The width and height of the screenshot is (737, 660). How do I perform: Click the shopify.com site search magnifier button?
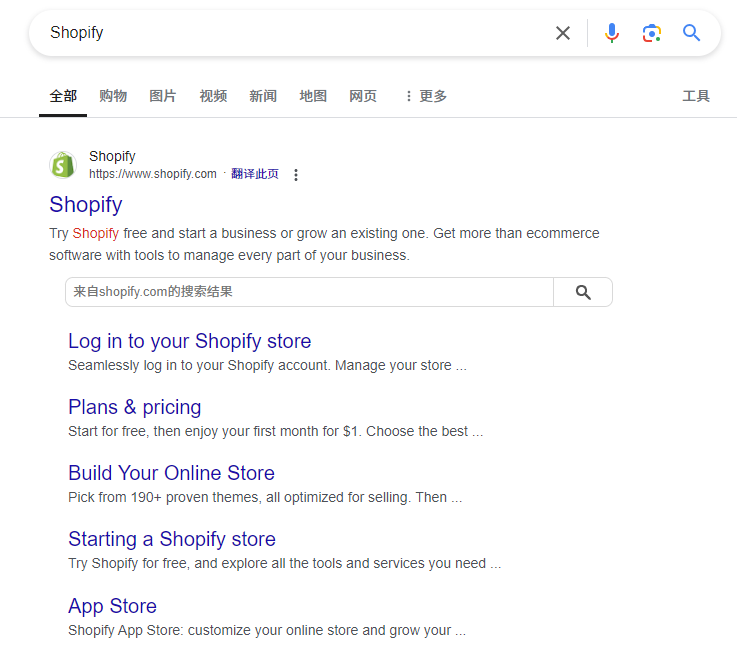click(583, 292)
